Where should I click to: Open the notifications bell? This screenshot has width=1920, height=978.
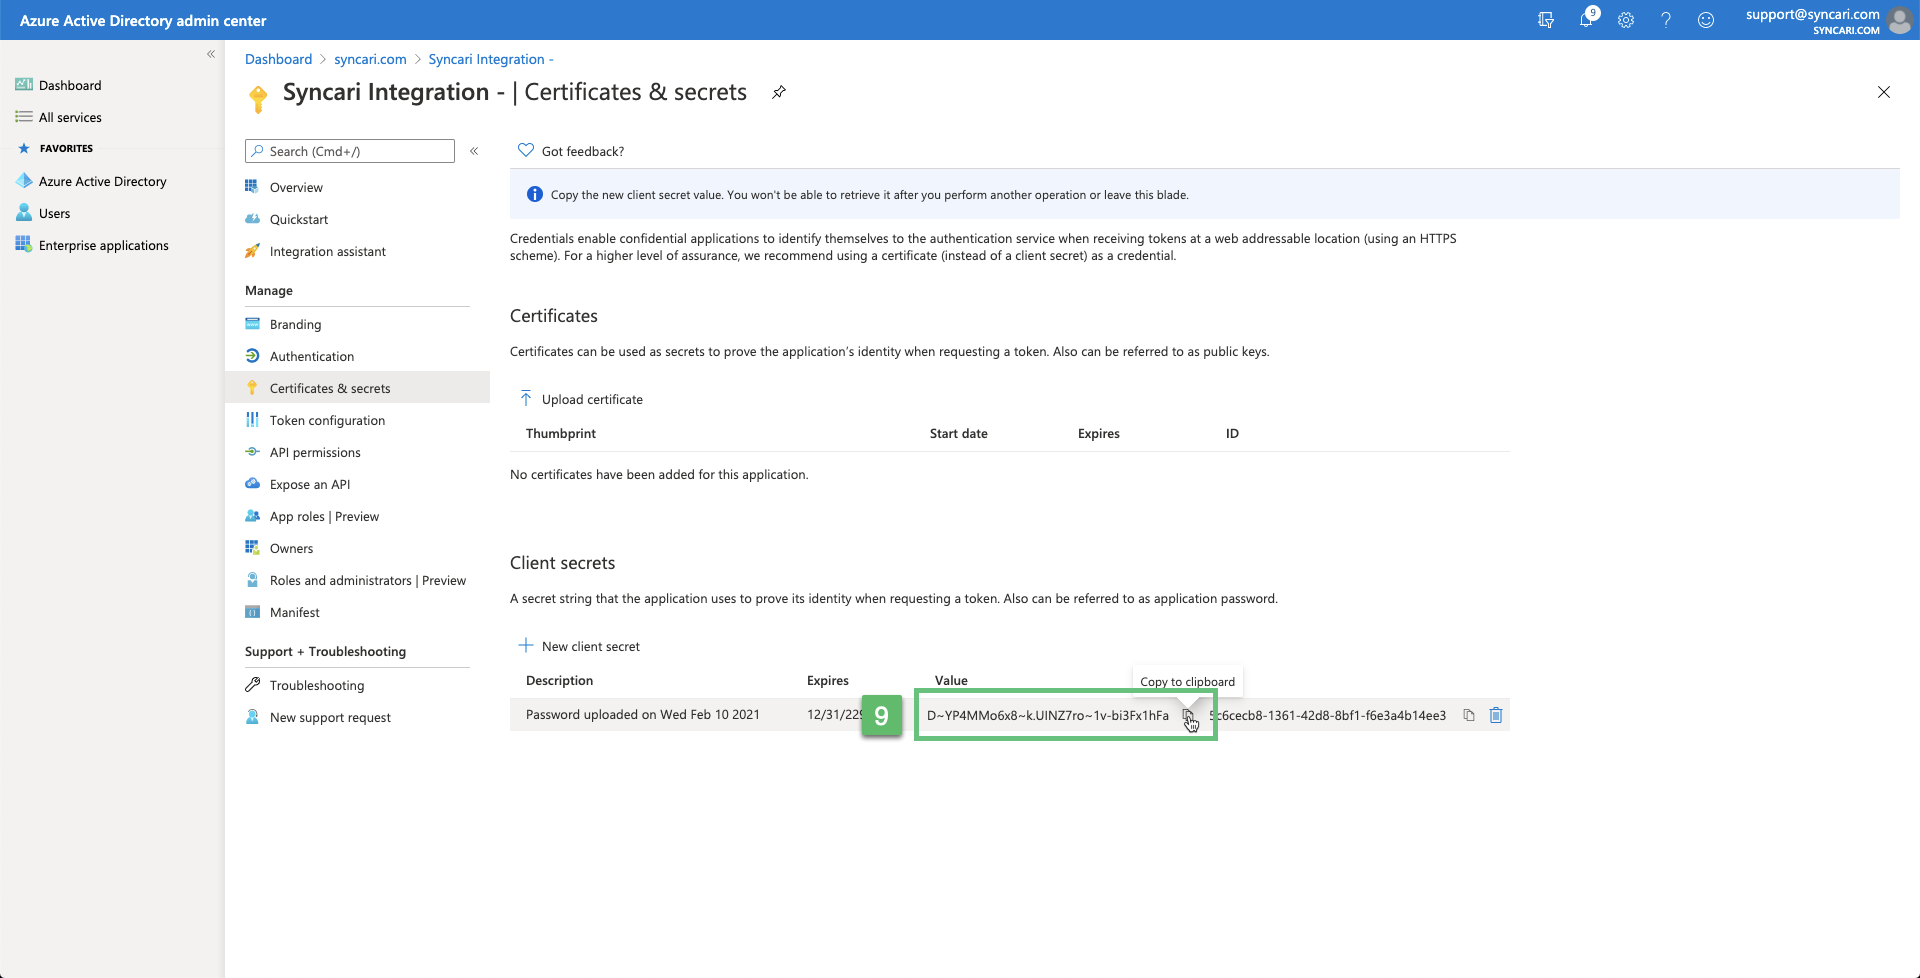[1586, 20]
